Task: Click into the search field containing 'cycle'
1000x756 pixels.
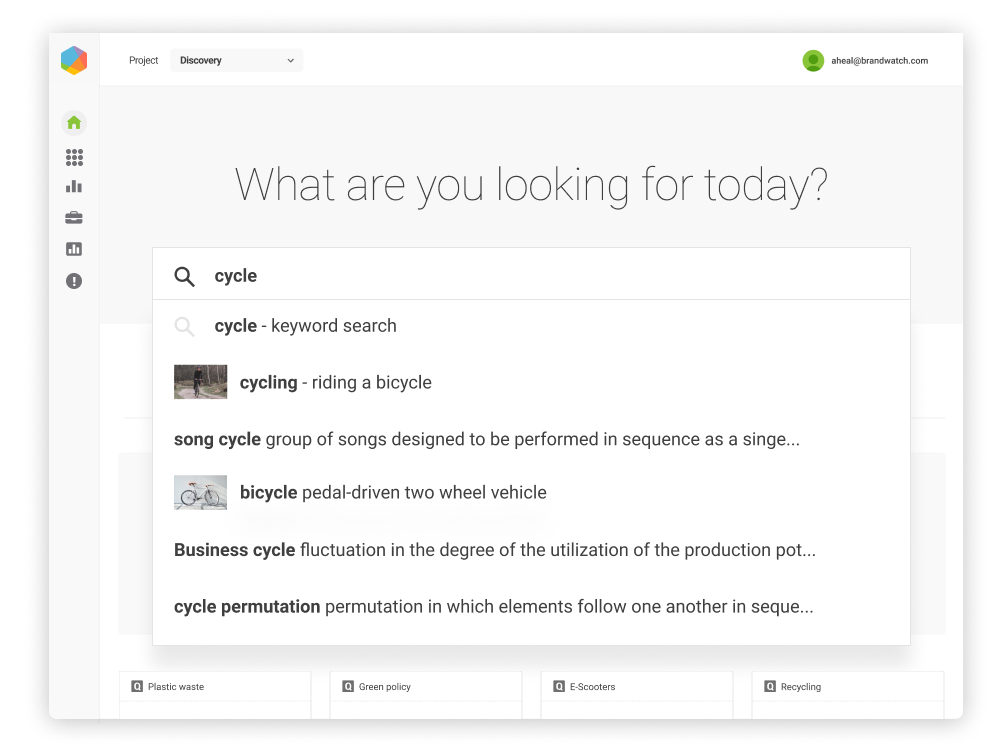Action: tap(550, 276)
